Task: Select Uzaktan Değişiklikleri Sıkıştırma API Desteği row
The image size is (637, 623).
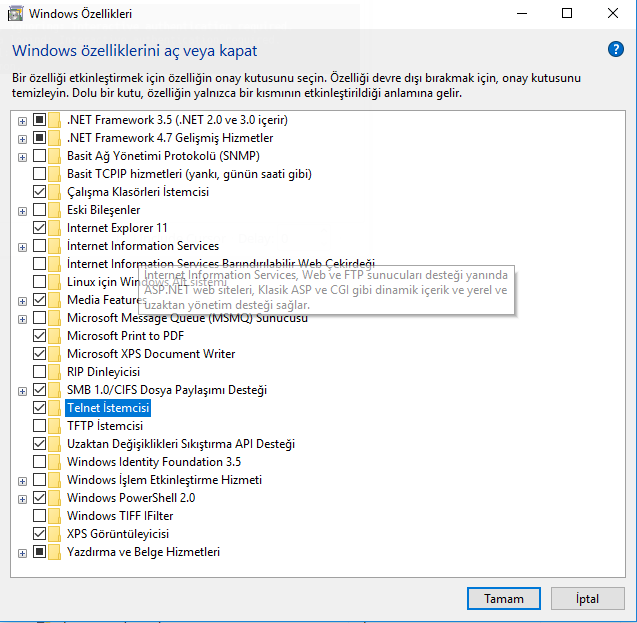Action: point(181,444)
